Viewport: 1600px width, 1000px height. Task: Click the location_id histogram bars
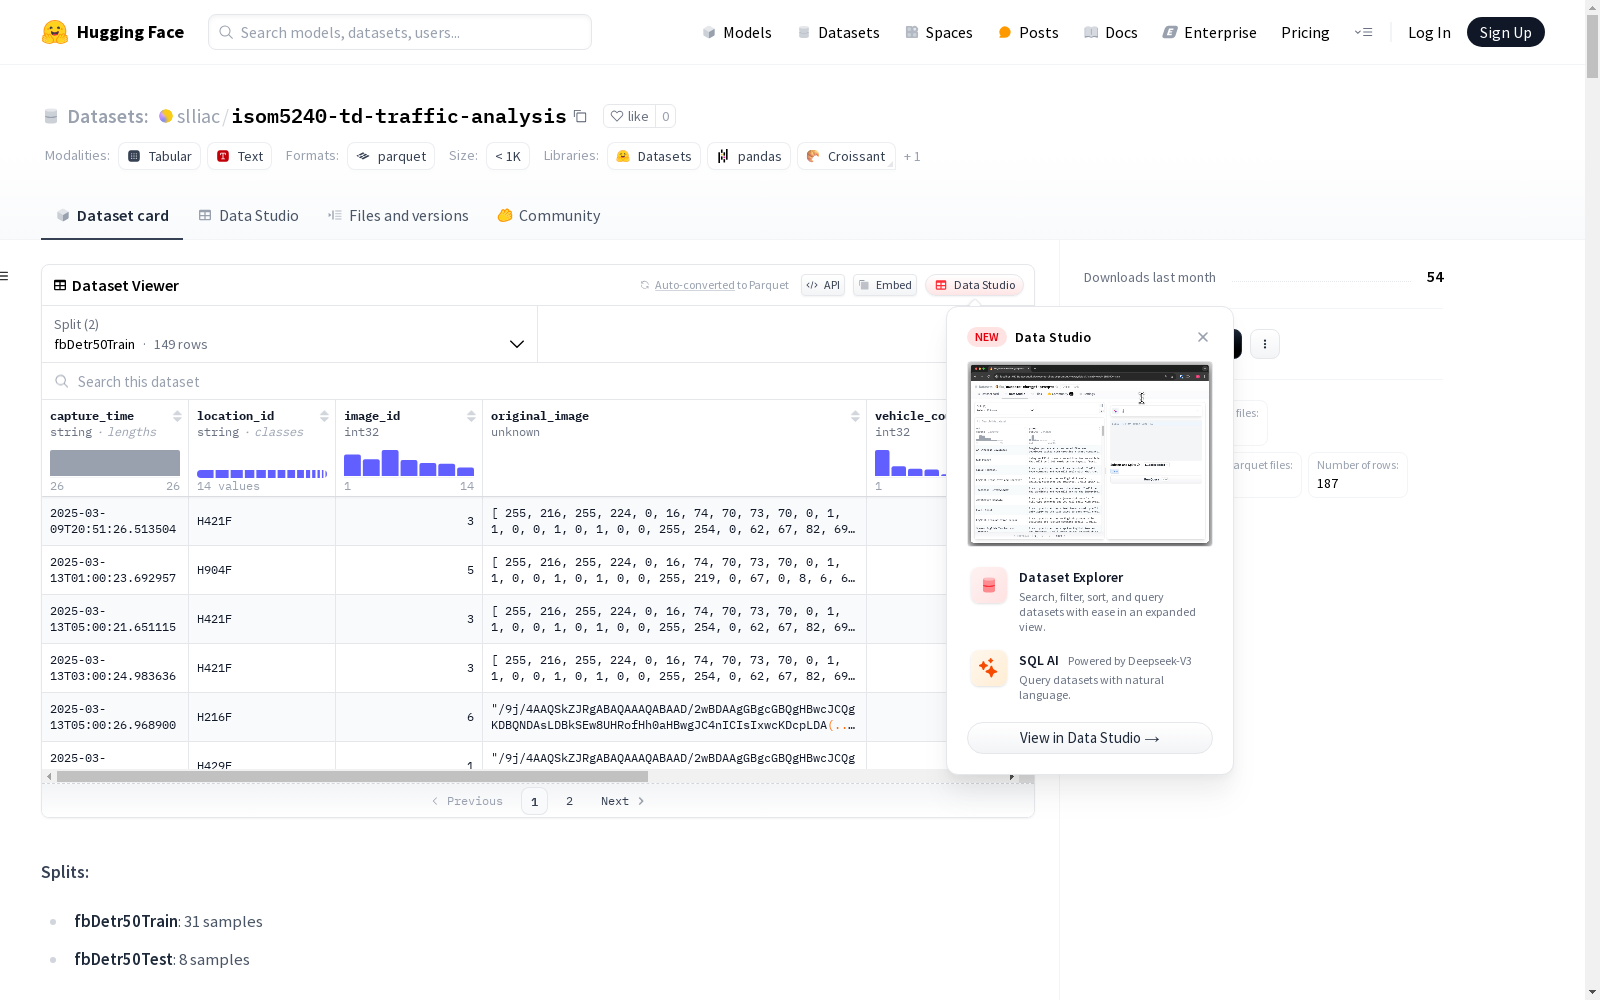(262, 473)
